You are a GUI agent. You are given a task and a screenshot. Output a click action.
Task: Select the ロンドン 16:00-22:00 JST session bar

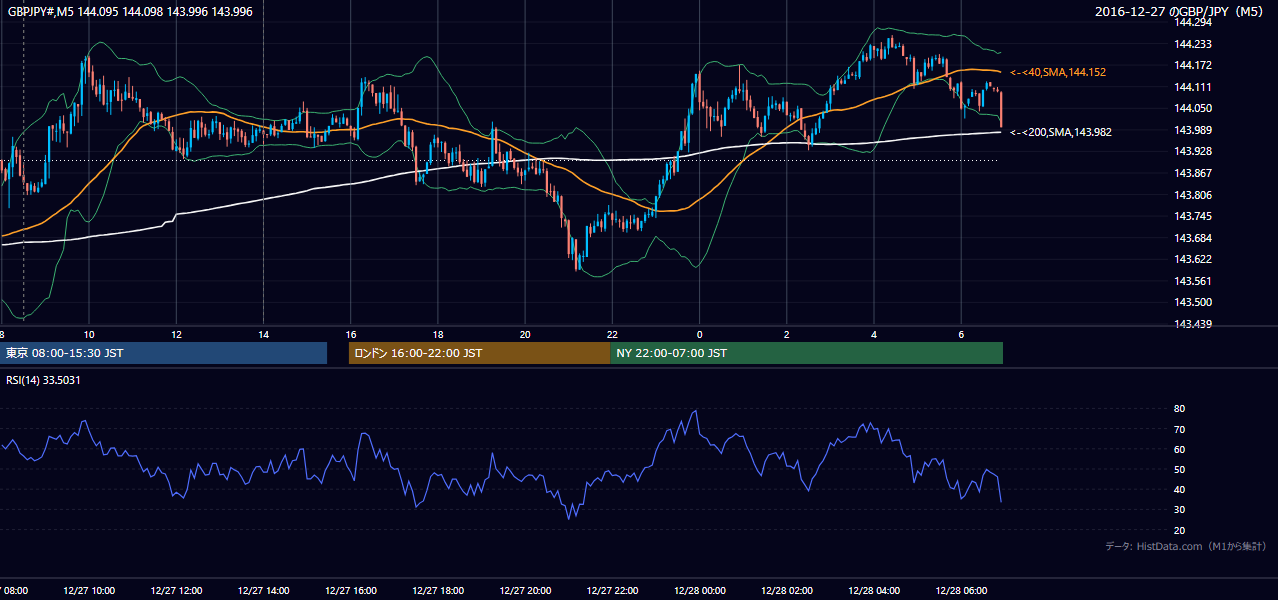click(x=479, y=353)
